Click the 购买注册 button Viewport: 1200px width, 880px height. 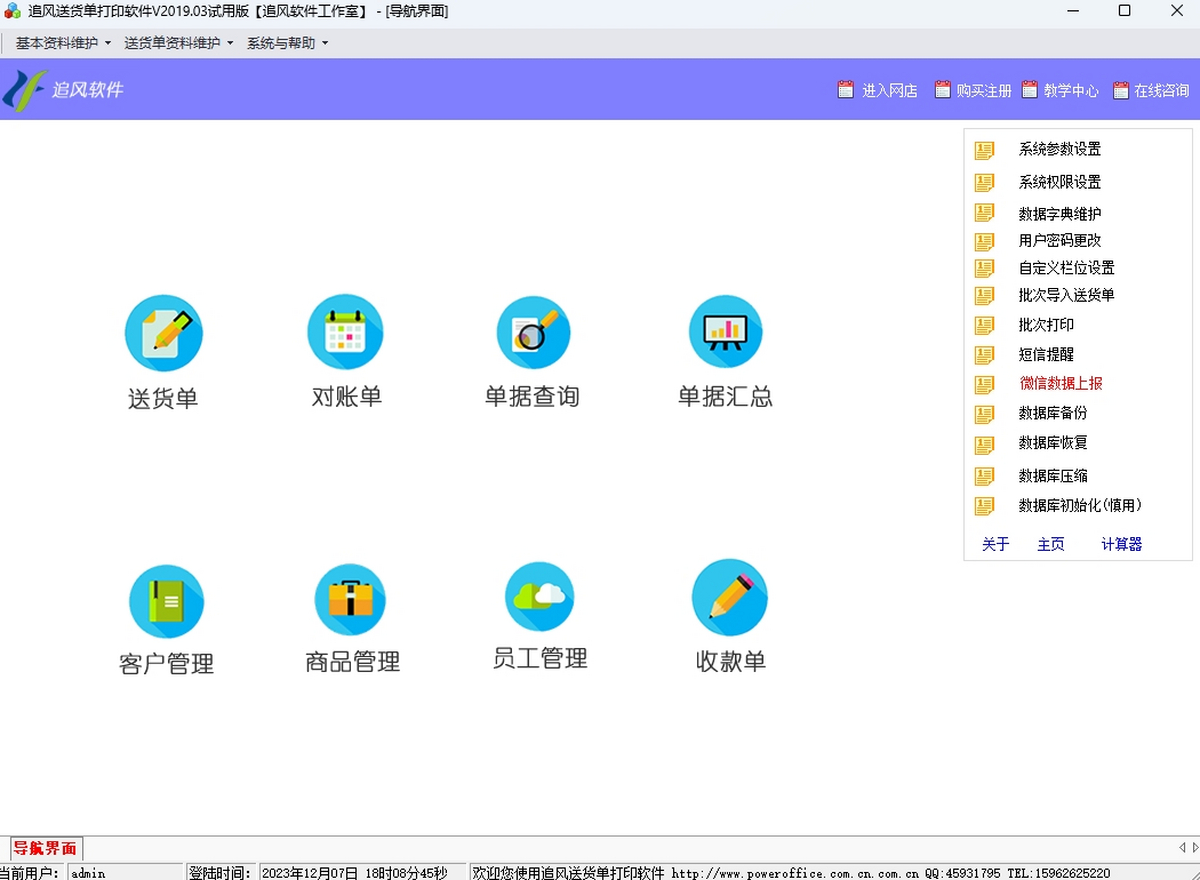(973, 90)
